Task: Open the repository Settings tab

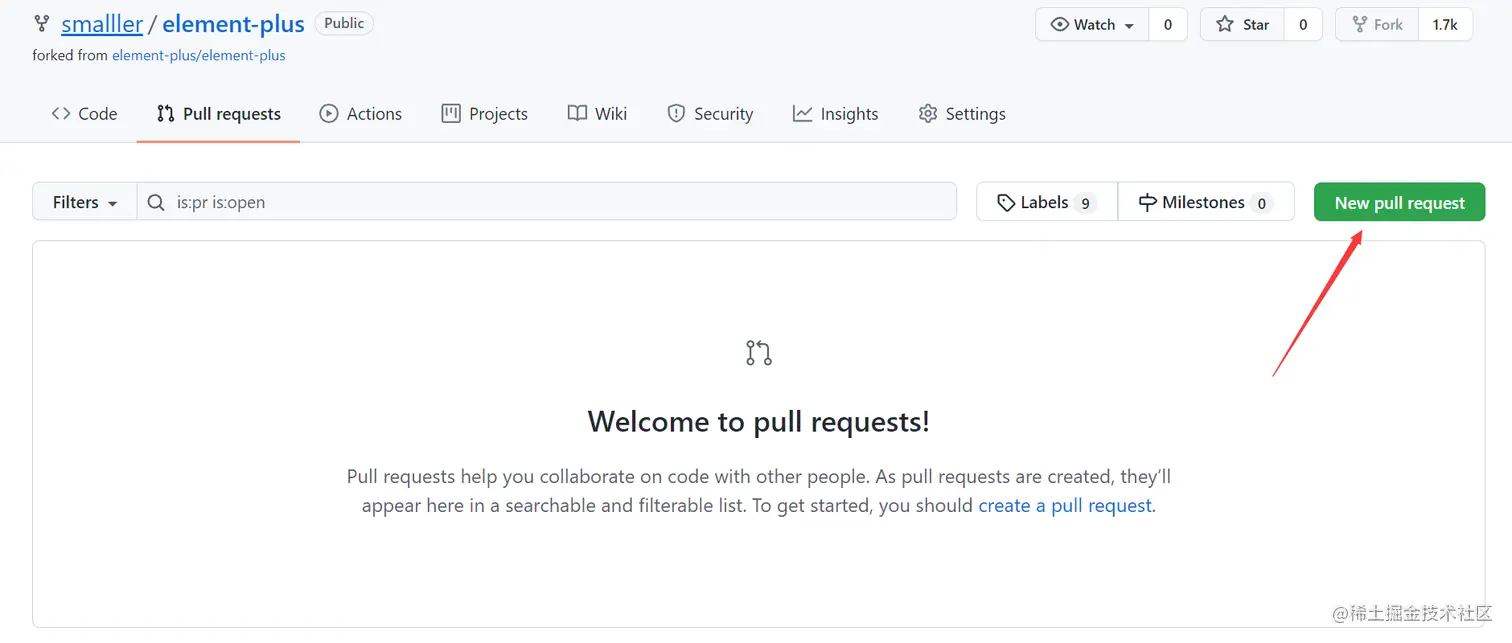Action: [x=962, y=114]
